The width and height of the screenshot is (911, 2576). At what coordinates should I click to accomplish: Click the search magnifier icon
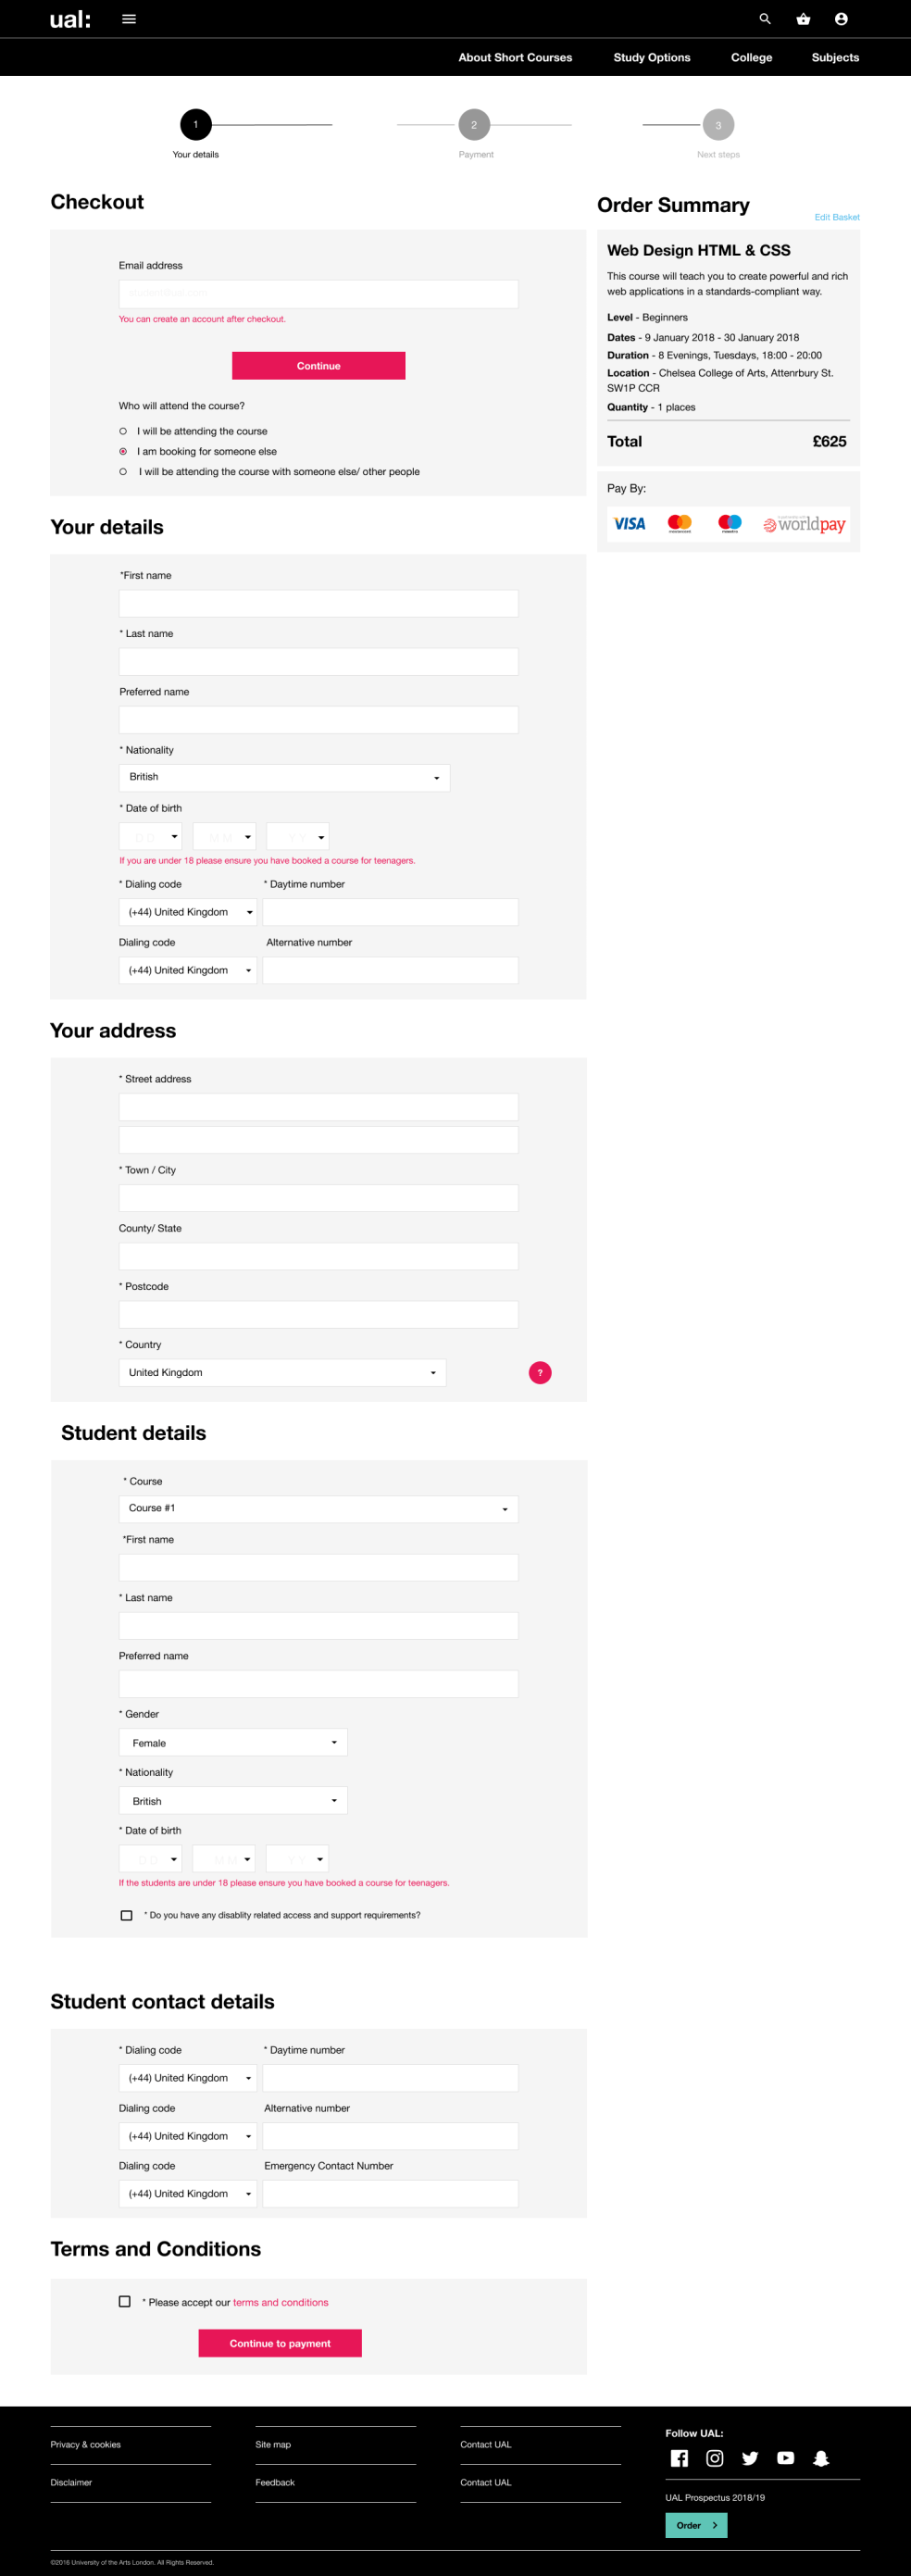click(765, 19)
